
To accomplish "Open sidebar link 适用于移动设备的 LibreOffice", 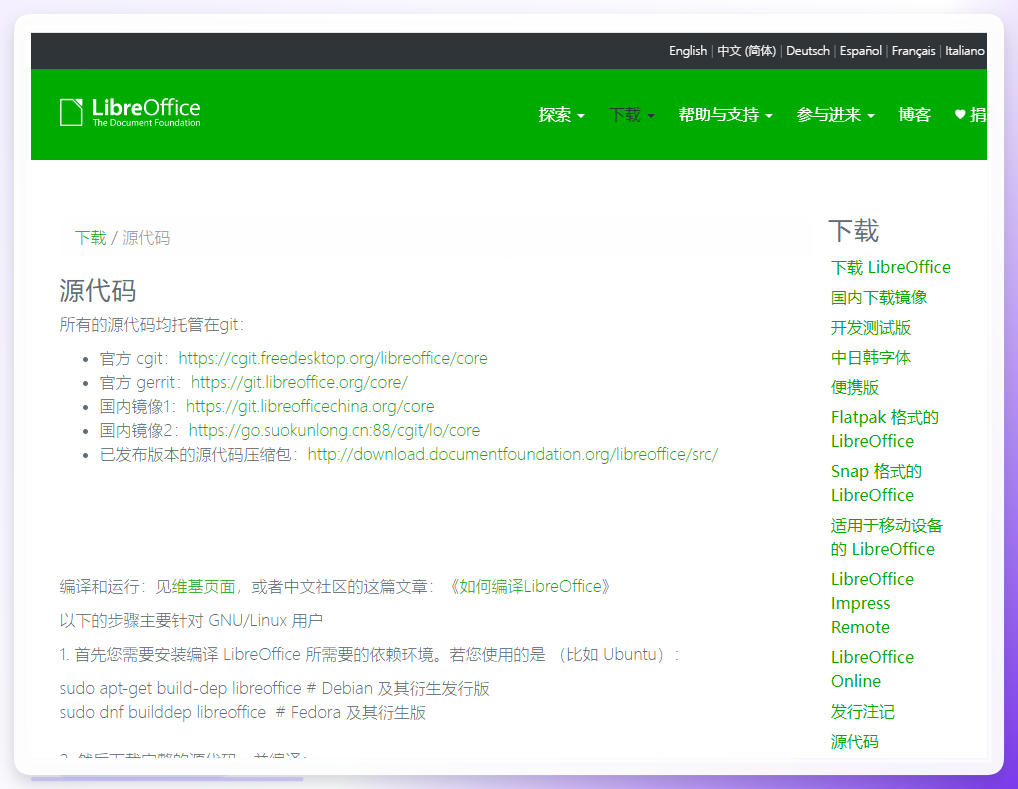I will pyautogui.click(x=886, y=537).
